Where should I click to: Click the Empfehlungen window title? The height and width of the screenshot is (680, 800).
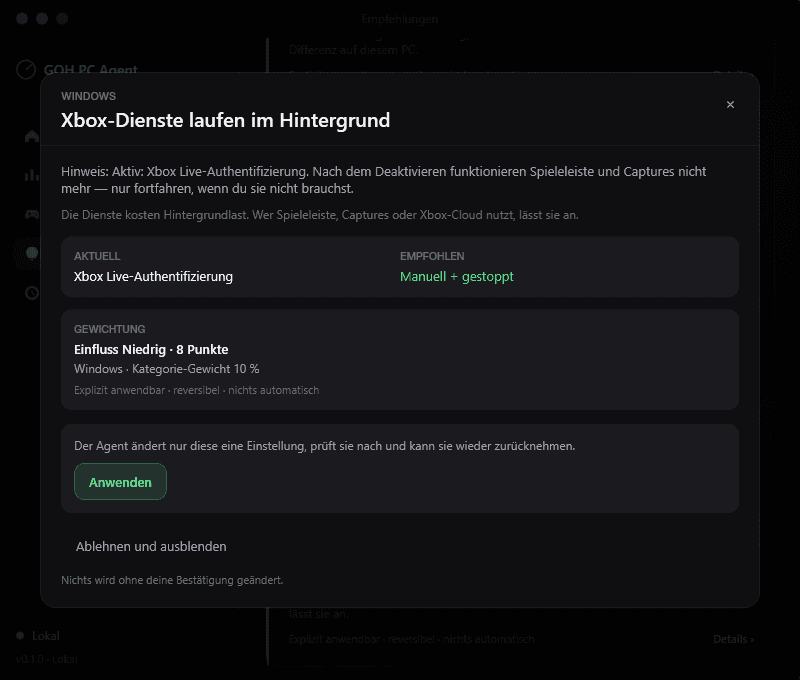coord(399,19)
